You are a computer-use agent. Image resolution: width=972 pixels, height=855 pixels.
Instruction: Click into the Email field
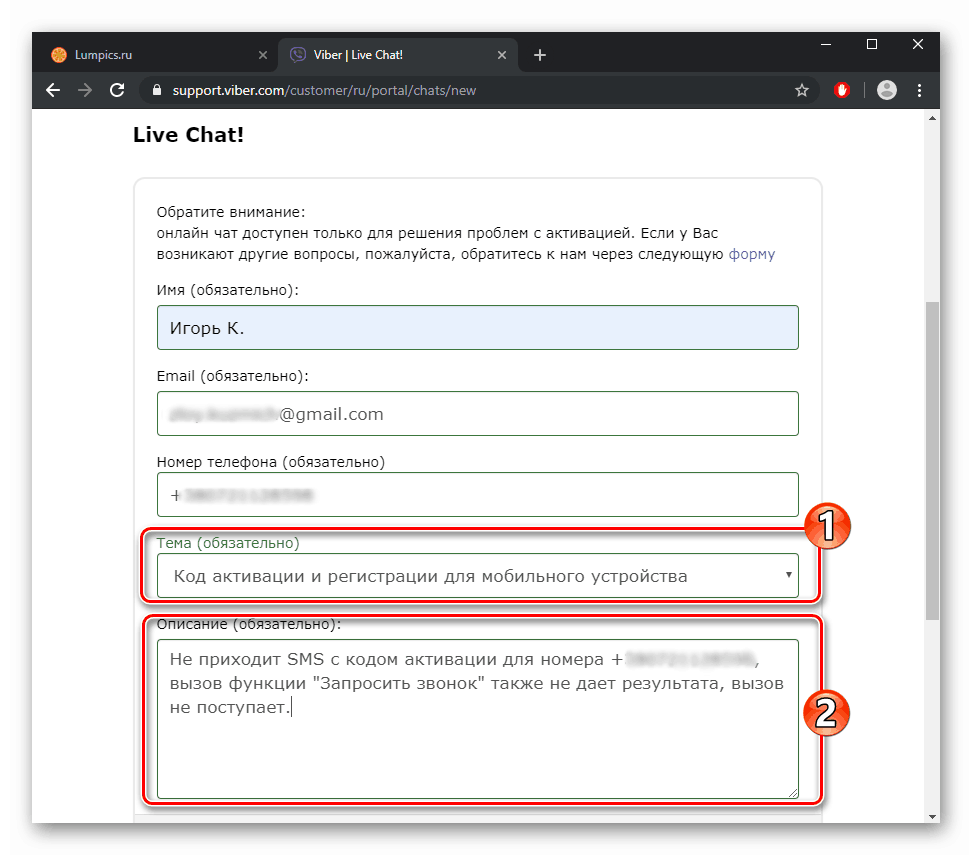477,414
